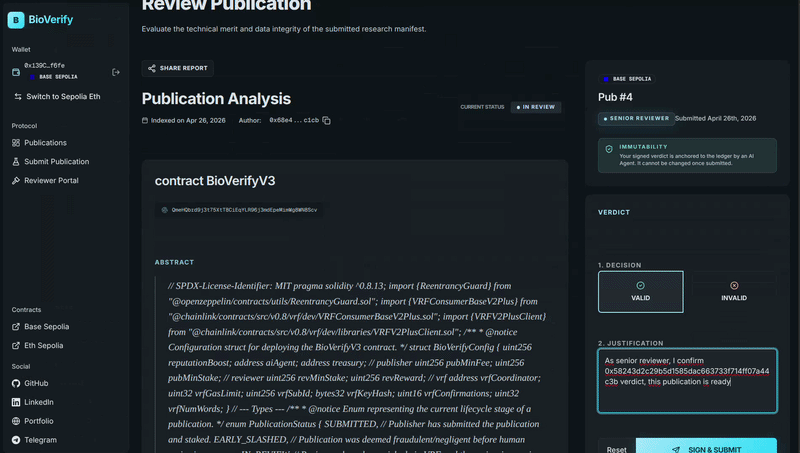800x453 pixels.
Task: Click the Share Report button label
Action: tap(184, 68)
